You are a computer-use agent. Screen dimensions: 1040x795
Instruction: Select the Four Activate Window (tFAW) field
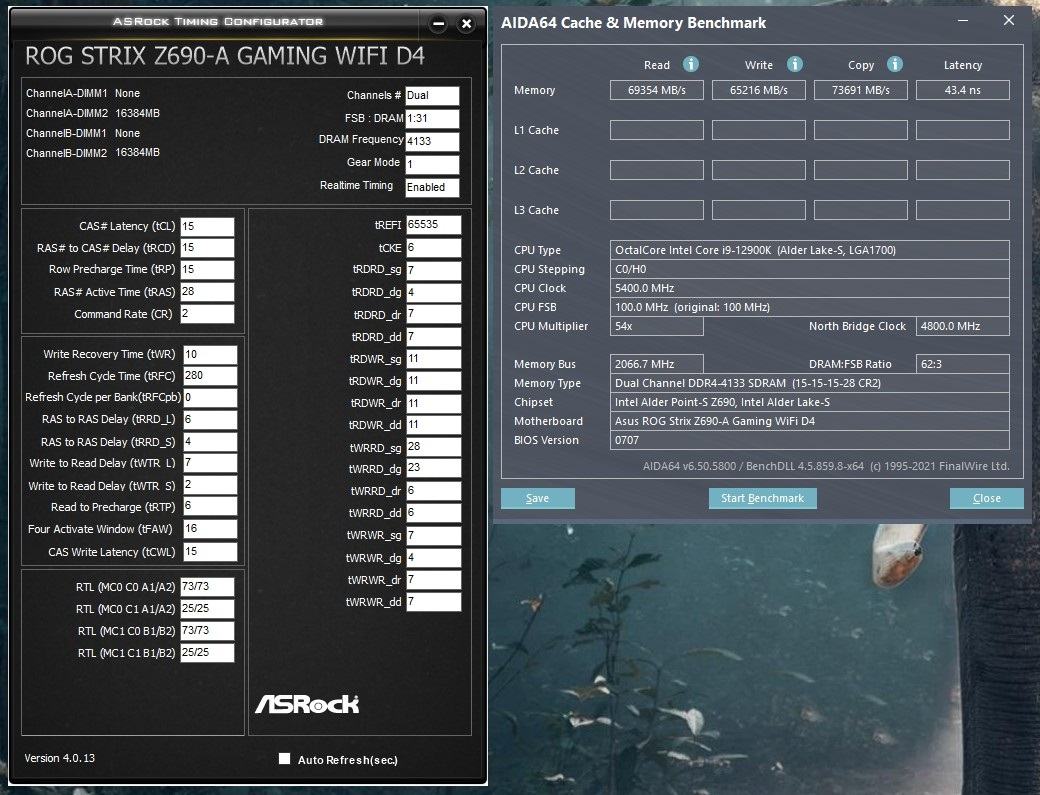point(210,528)
